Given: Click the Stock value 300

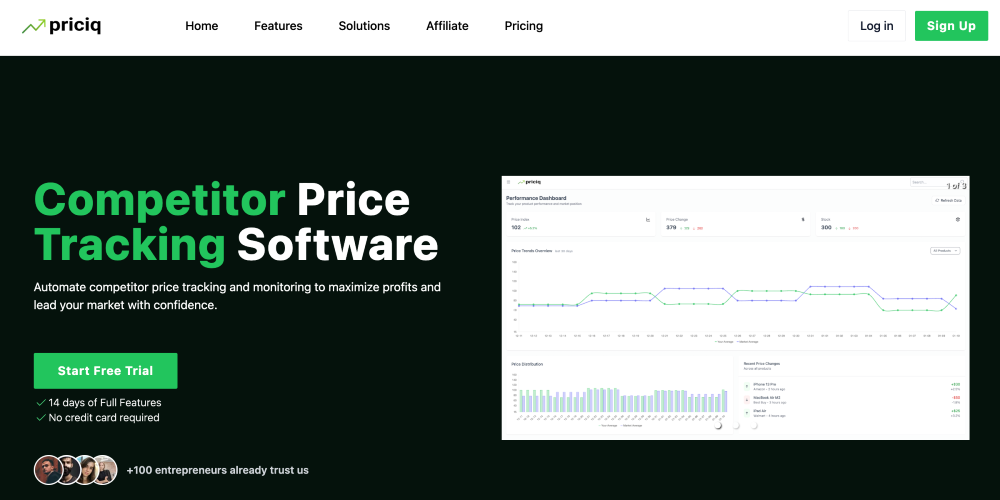Looking at the screenshot, I should click(826, 228).
